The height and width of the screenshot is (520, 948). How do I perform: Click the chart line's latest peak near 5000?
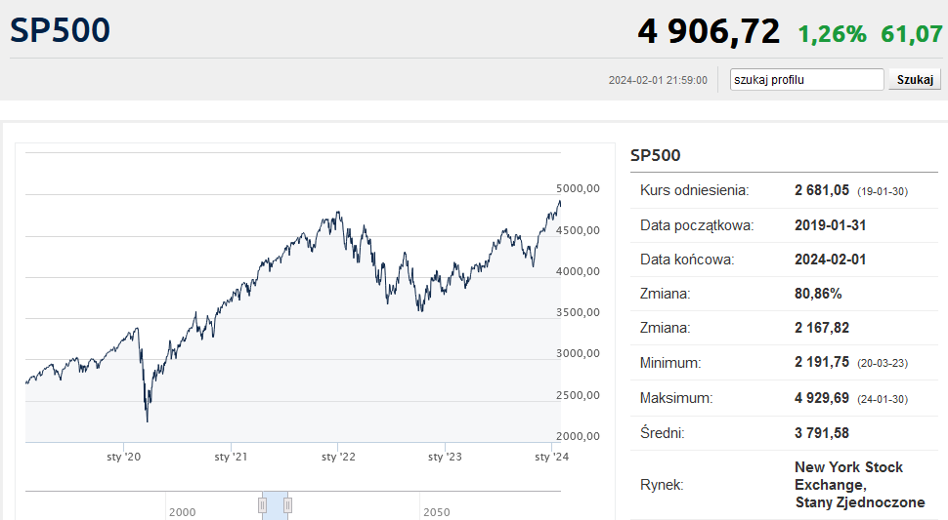click(559, 202)
